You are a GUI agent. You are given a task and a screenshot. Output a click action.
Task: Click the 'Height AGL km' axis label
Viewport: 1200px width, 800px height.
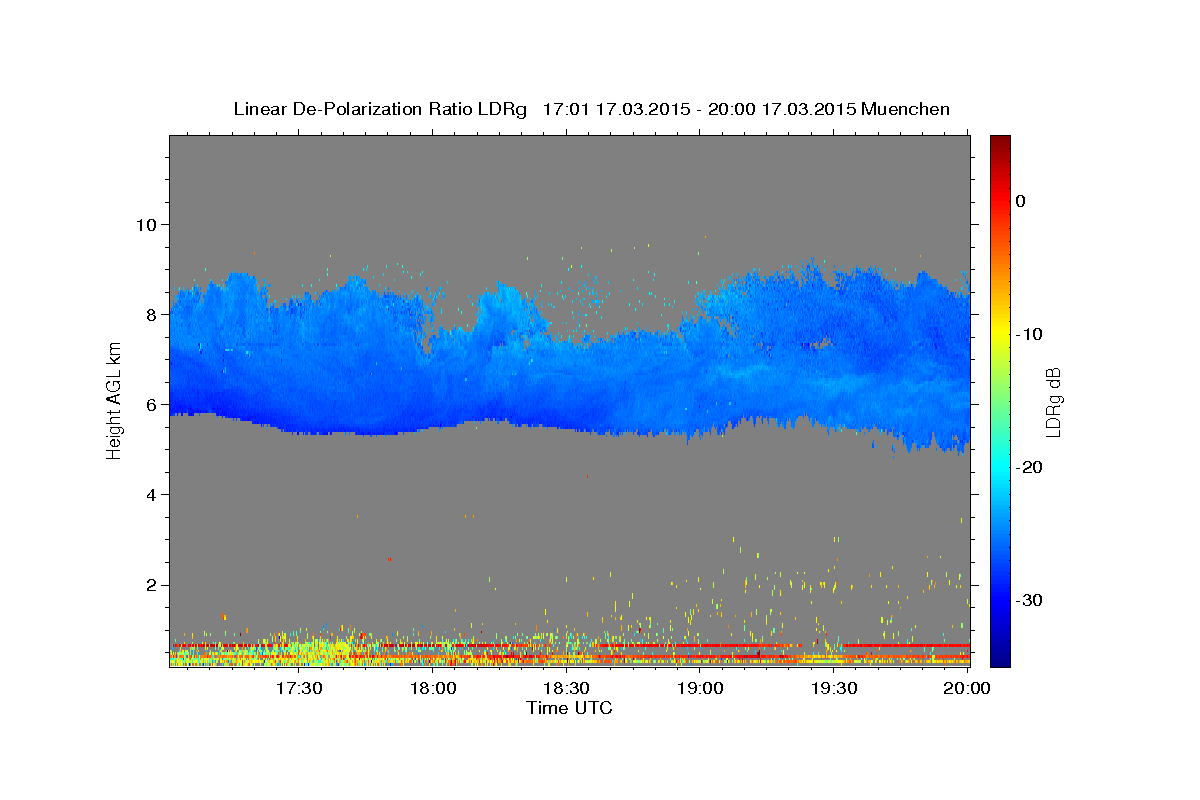tap(115, 400)
